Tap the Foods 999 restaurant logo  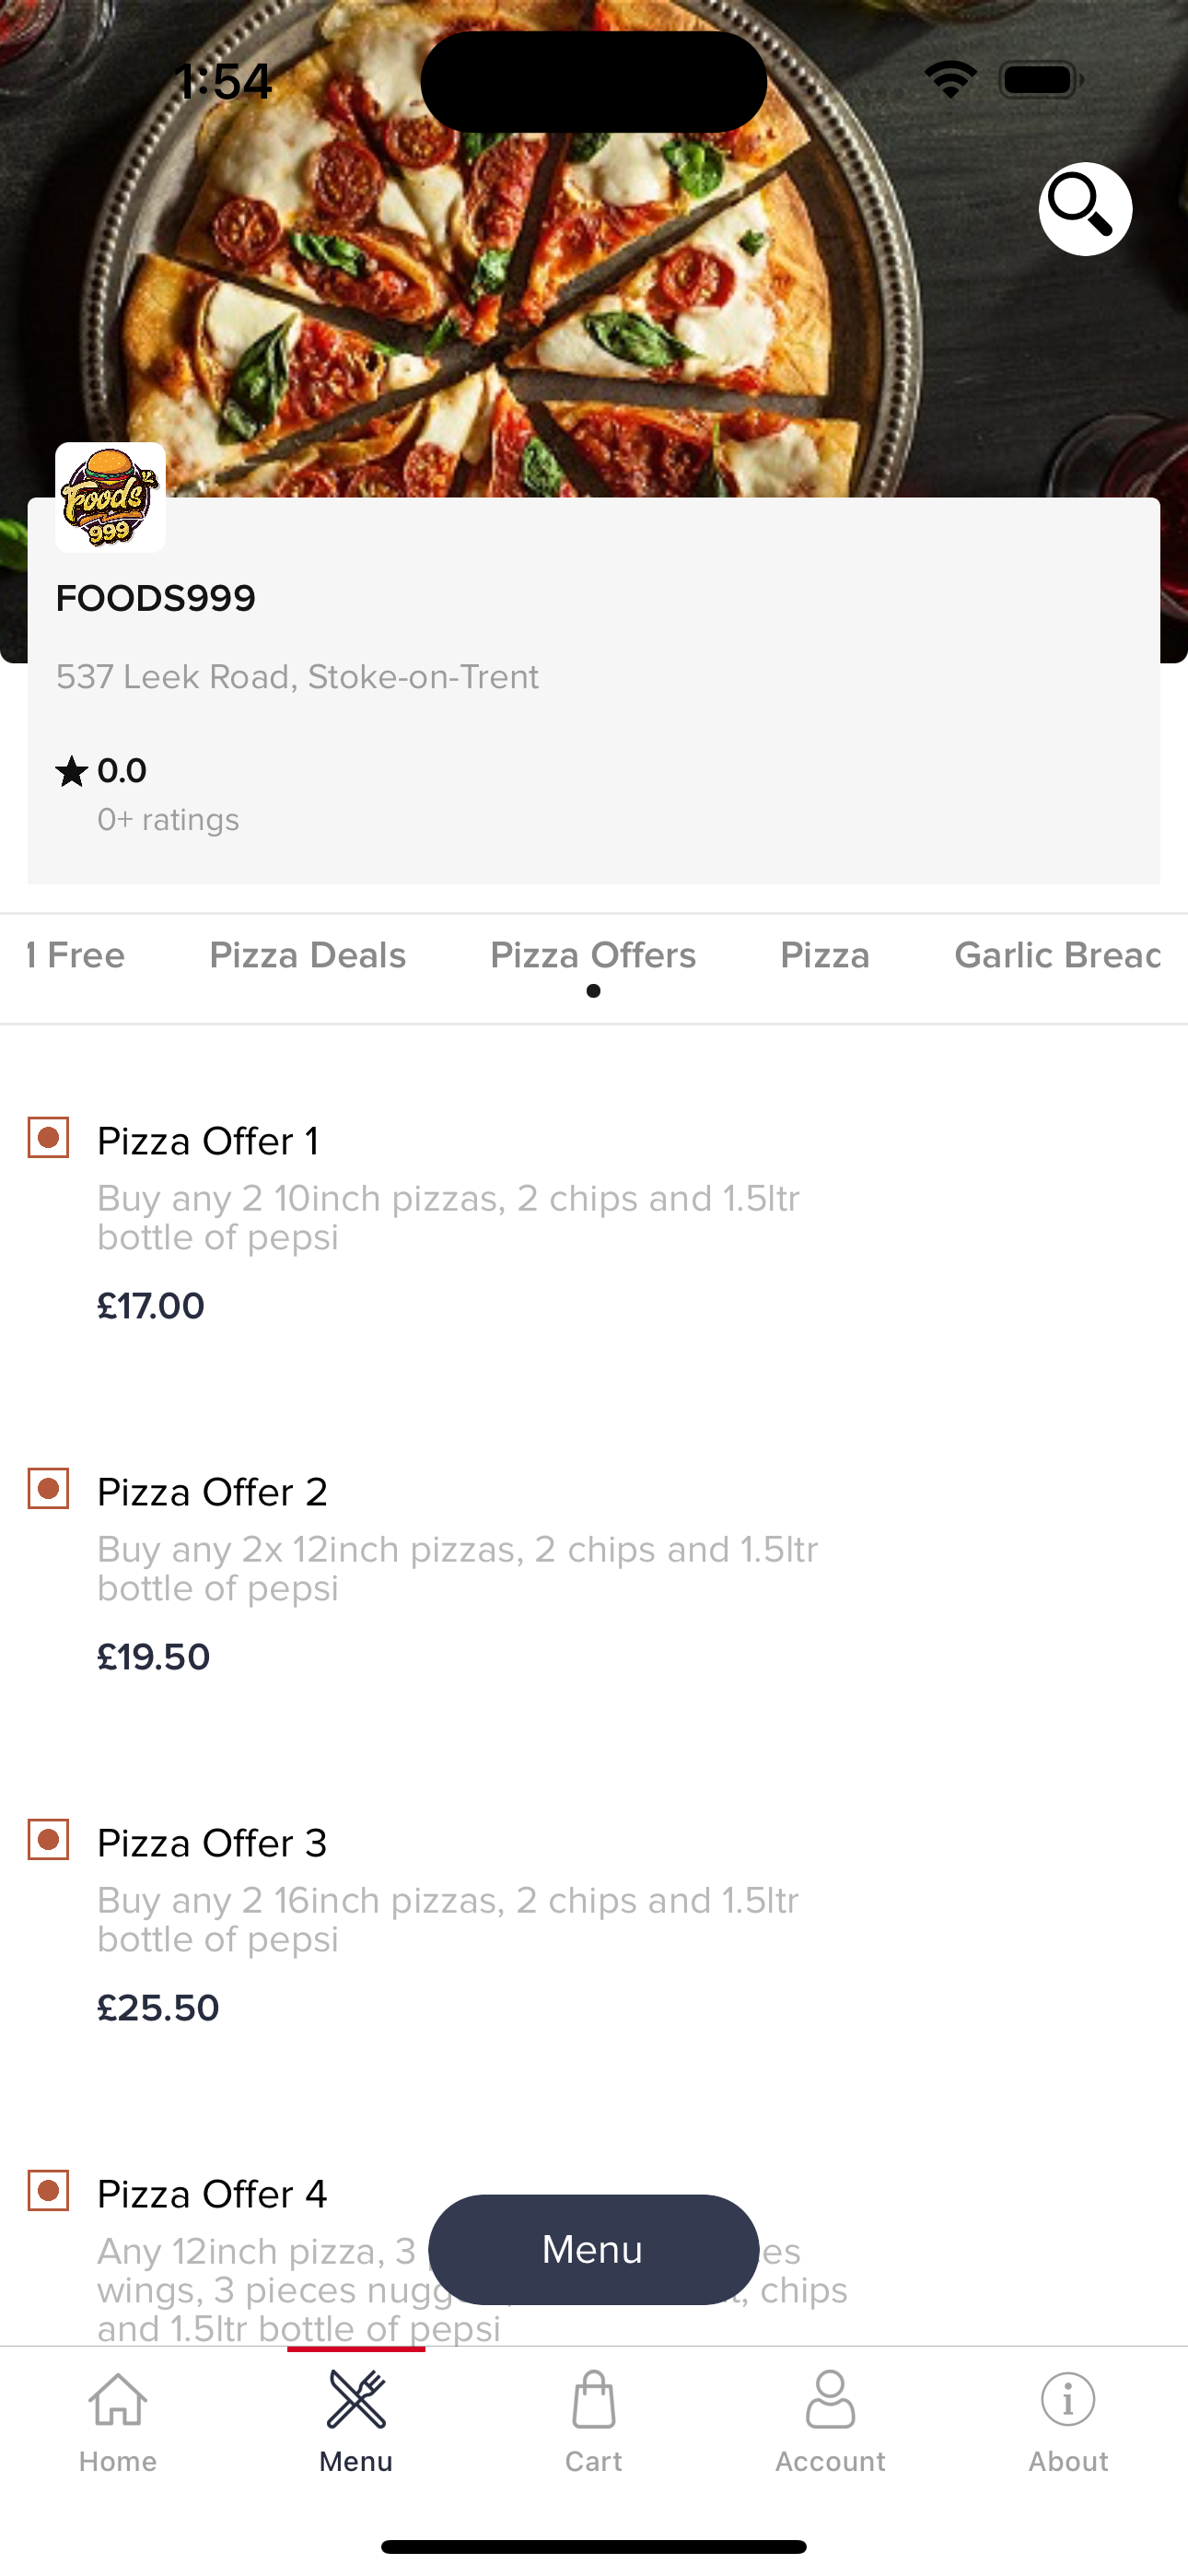click(x=110, y=497)
